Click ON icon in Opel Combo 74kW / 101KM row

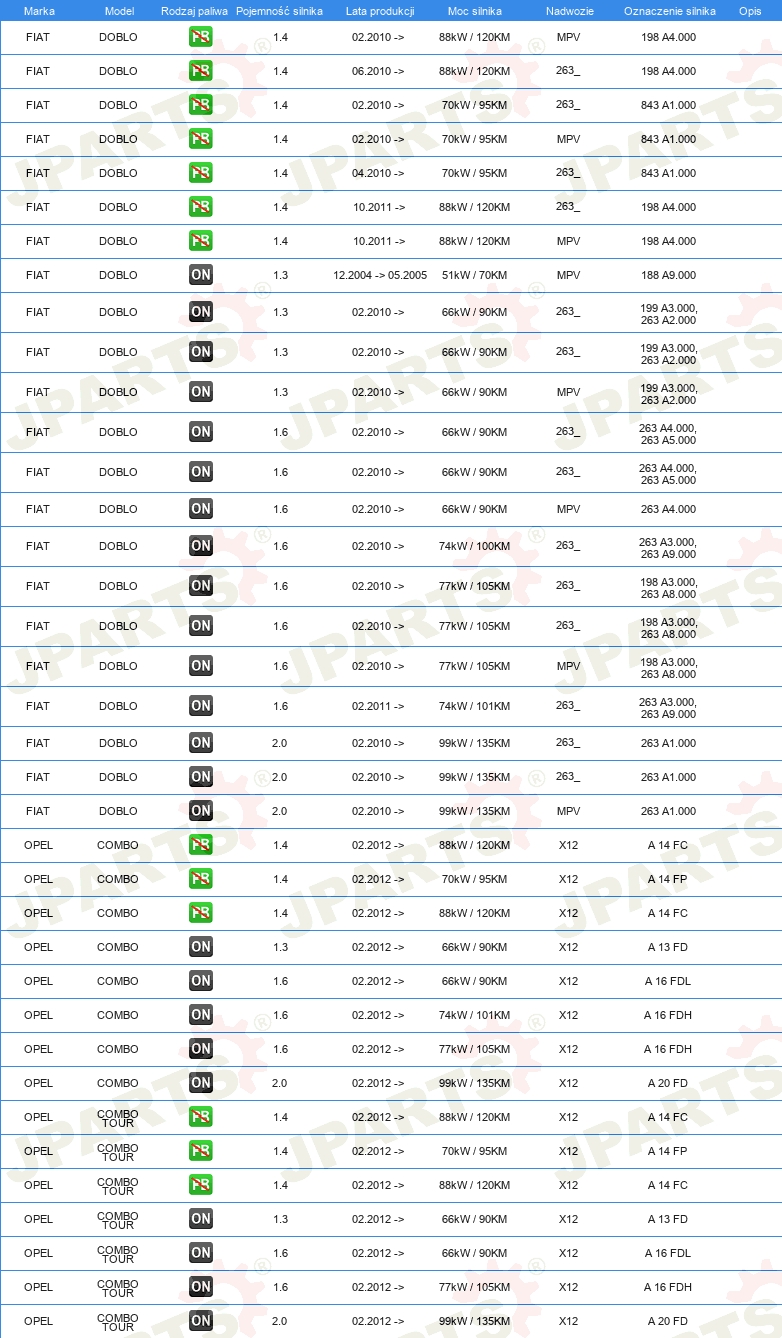point(201,1015)
